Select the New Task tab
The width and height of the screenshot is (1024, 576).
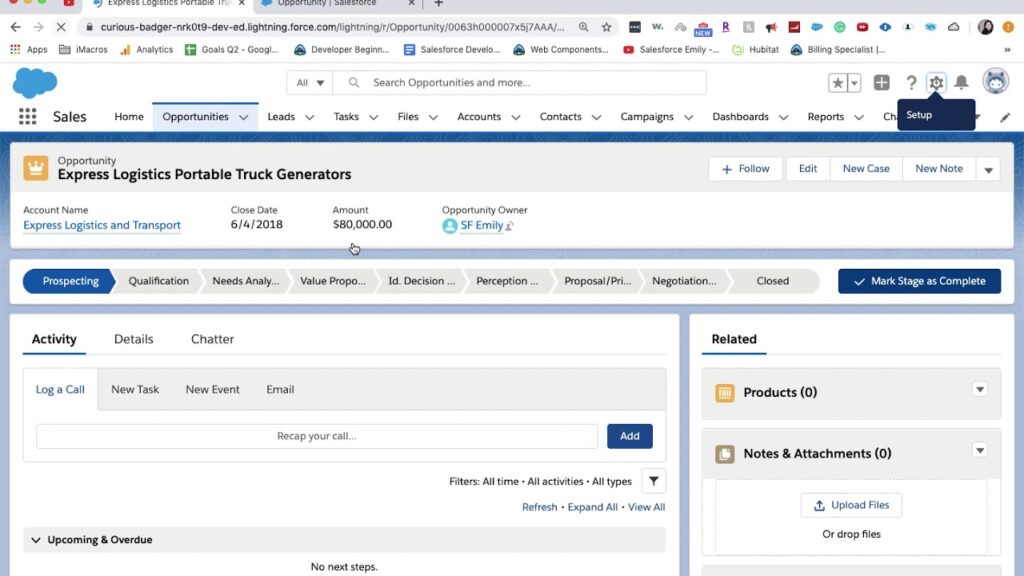(135, 389)
